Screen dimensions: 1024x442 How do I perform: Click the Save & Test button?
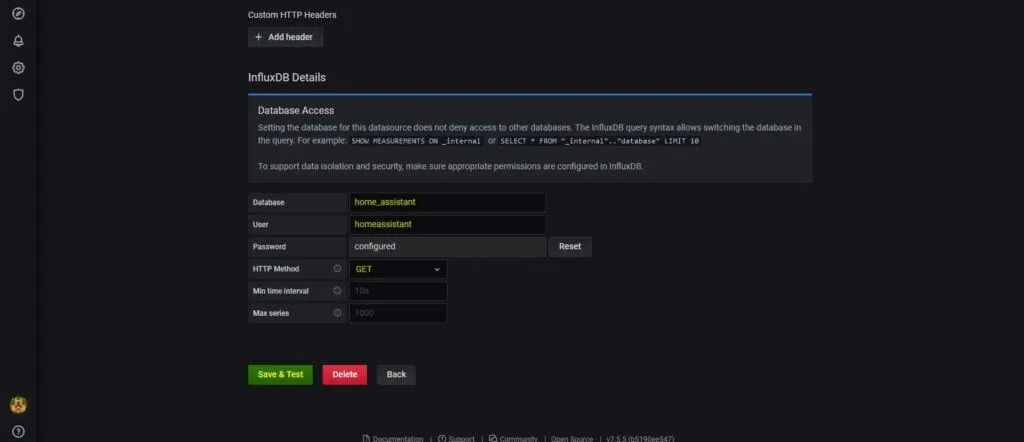tap(280, 375)
